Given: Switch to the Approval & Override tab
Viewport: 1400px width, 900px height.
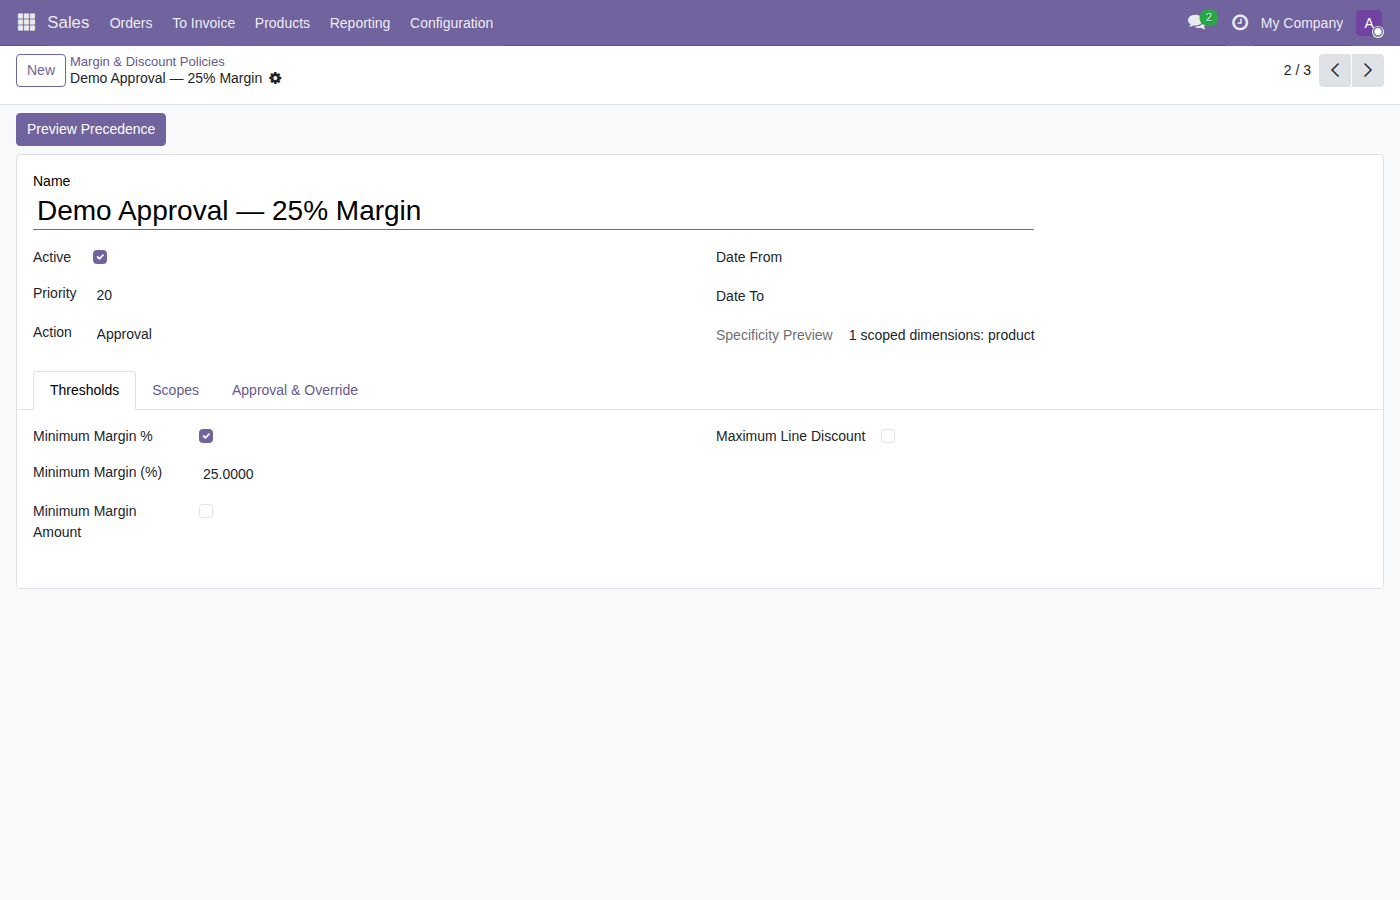Looking at the screenshot, I should tap(295, 390).
